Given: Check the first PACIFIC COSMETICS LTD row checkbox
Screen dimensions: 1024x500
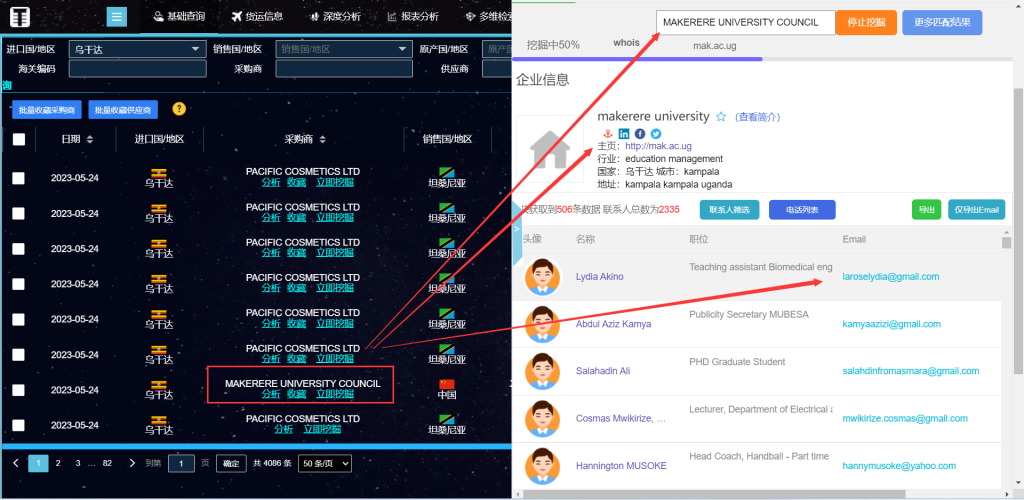Looking at the screenshot, I should point(19,178).
